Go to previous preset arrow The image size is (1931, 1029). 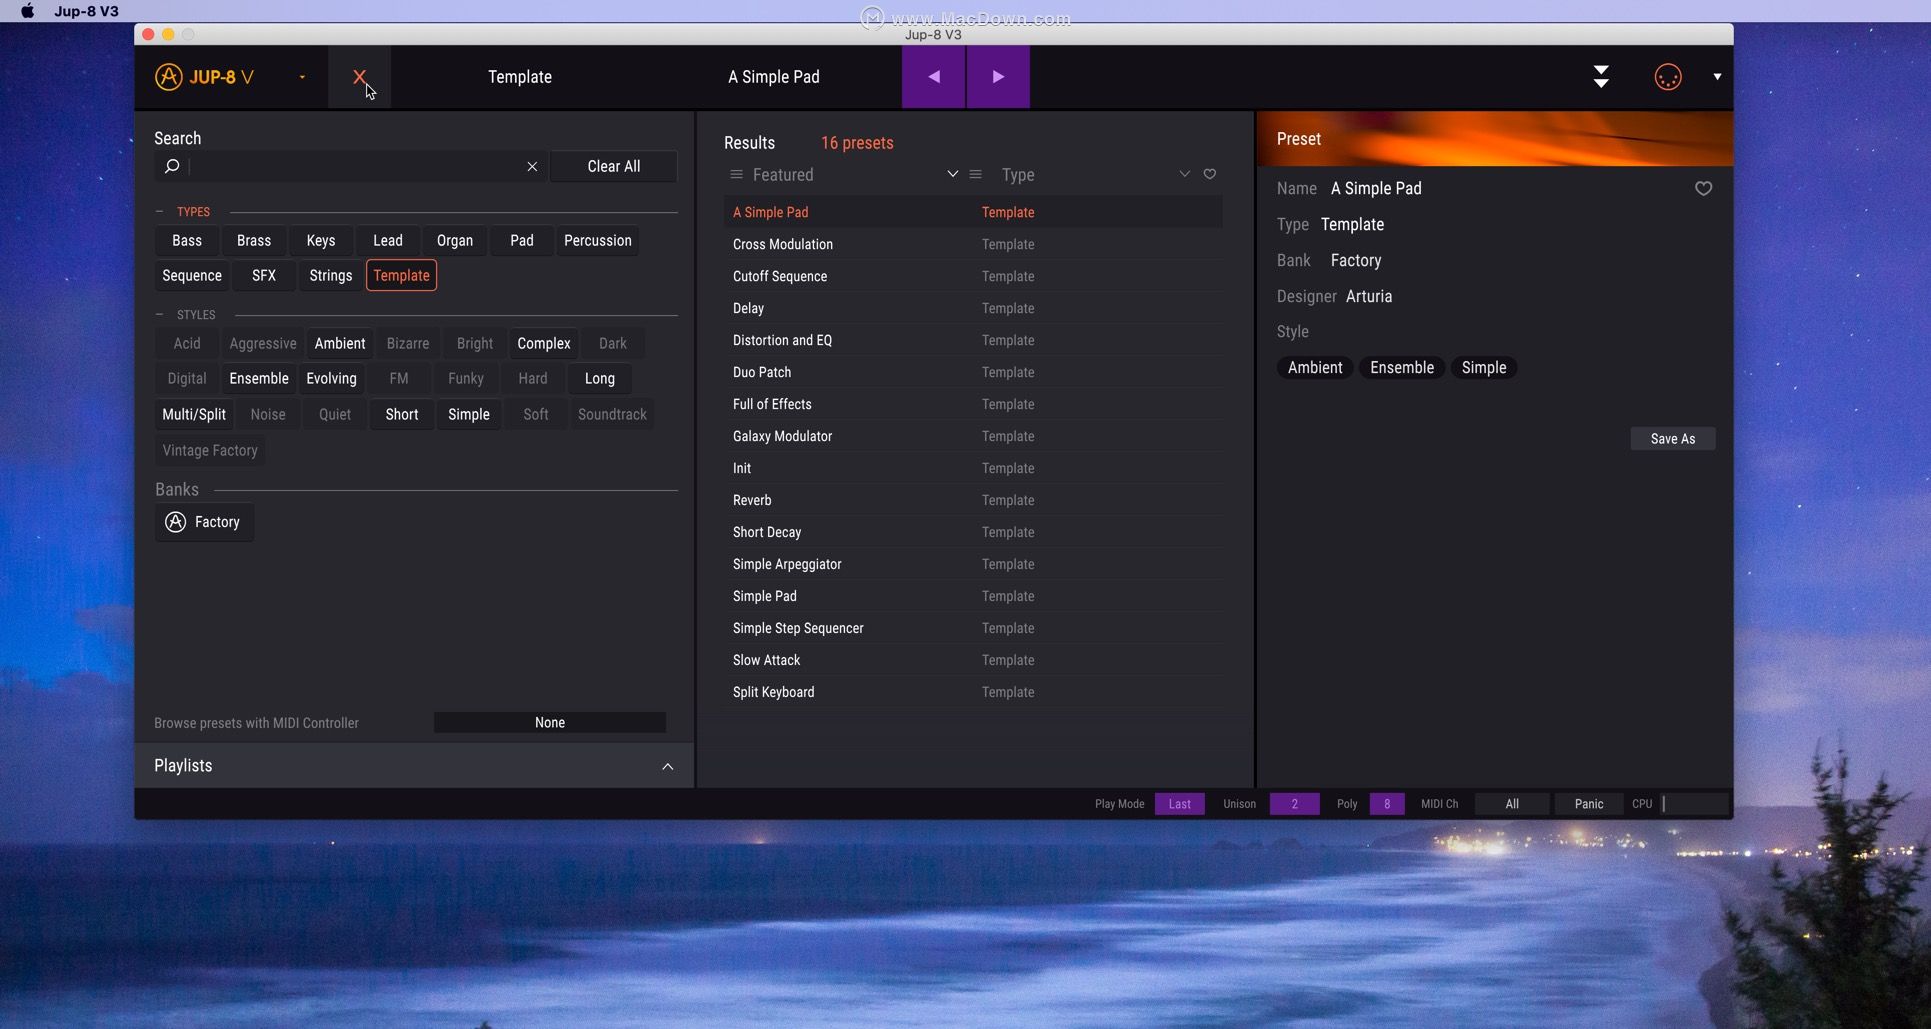point(933,77)
